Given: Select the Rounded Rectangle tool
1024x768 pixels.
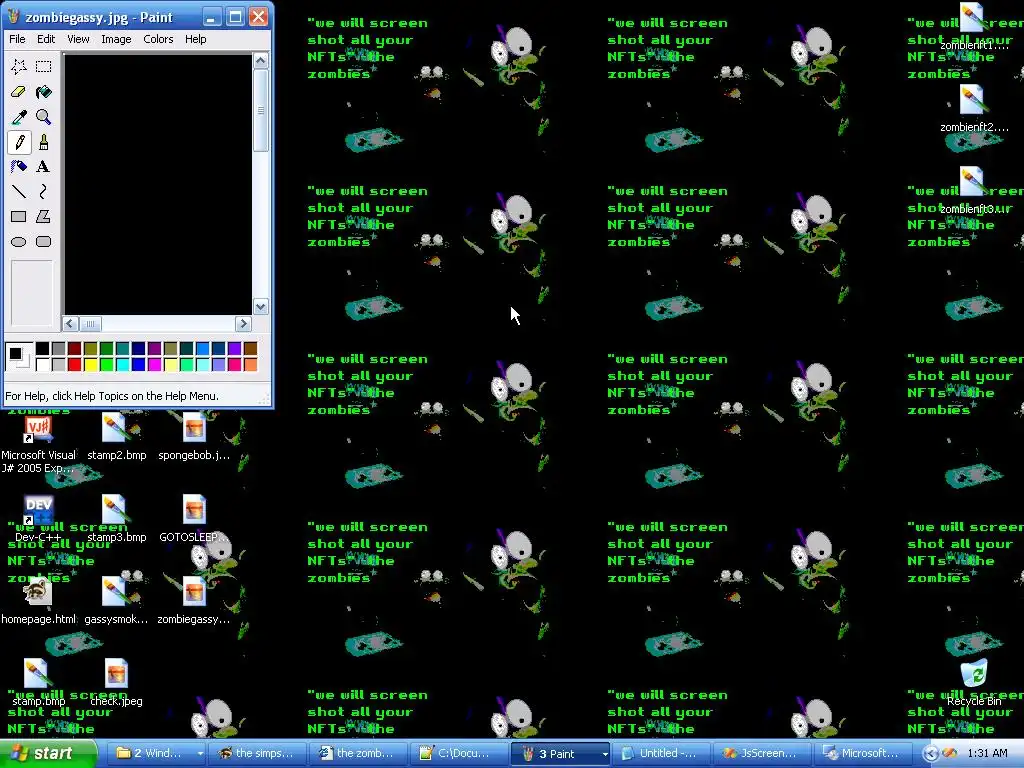Looking at the screenshot, I should [x=43, y=242].
